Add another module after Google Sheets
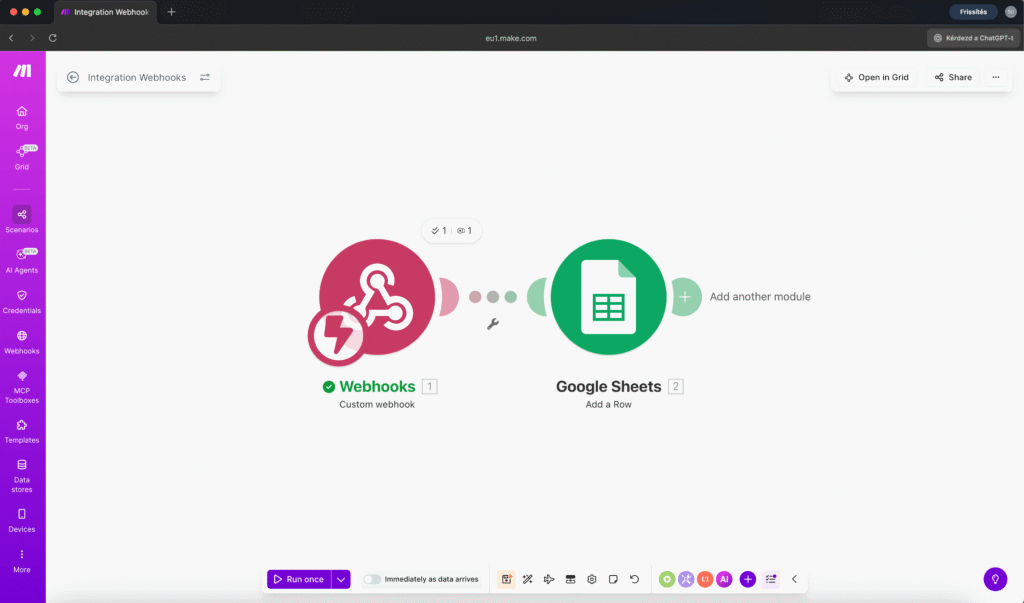Screen dimensions: 1024x603 pyautogui.click(x=686, y=296)
